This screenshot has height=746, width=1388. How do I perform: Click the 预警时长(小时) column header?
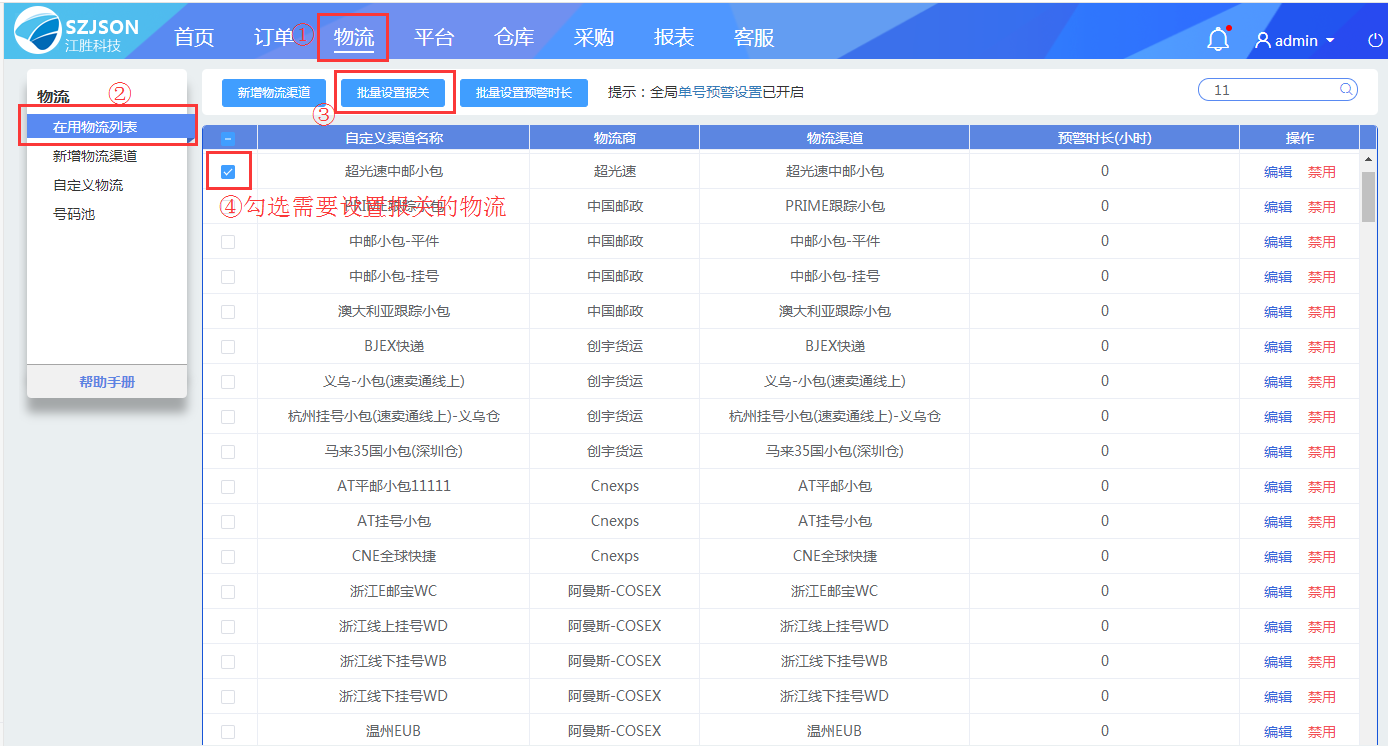pos(1105,138)
